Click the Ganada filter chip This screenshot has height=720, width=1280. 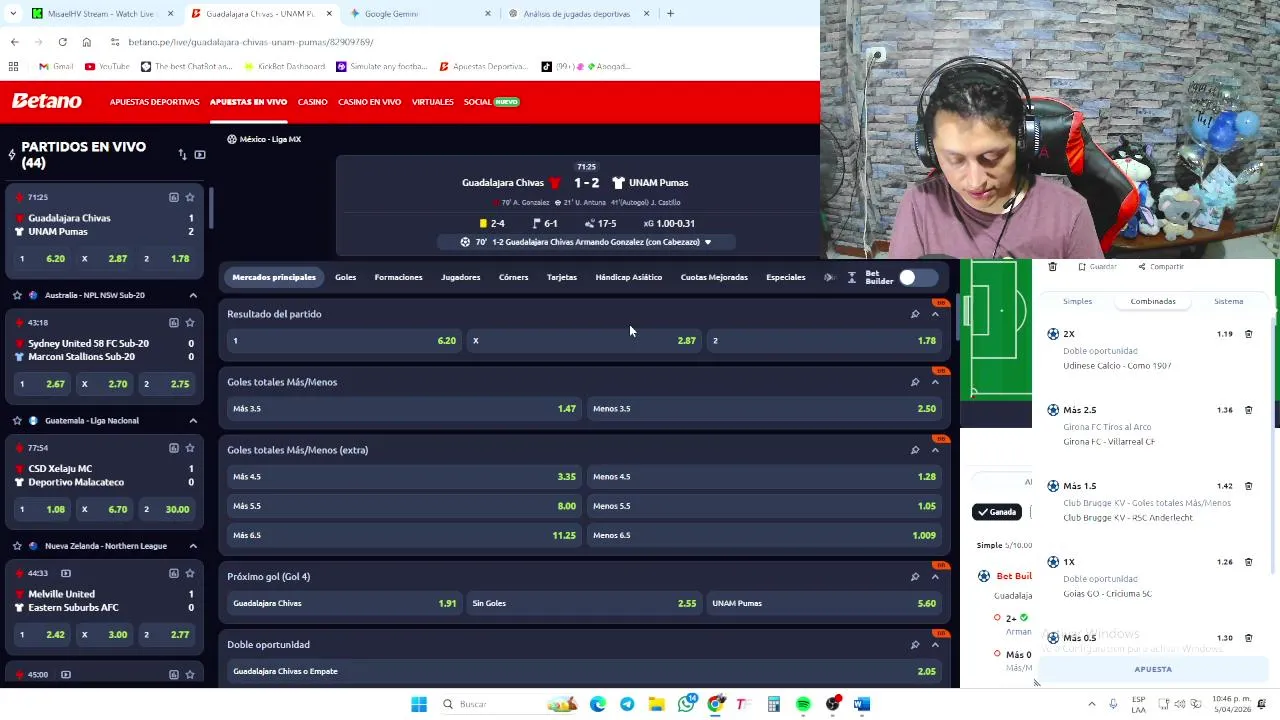point(996,512)
